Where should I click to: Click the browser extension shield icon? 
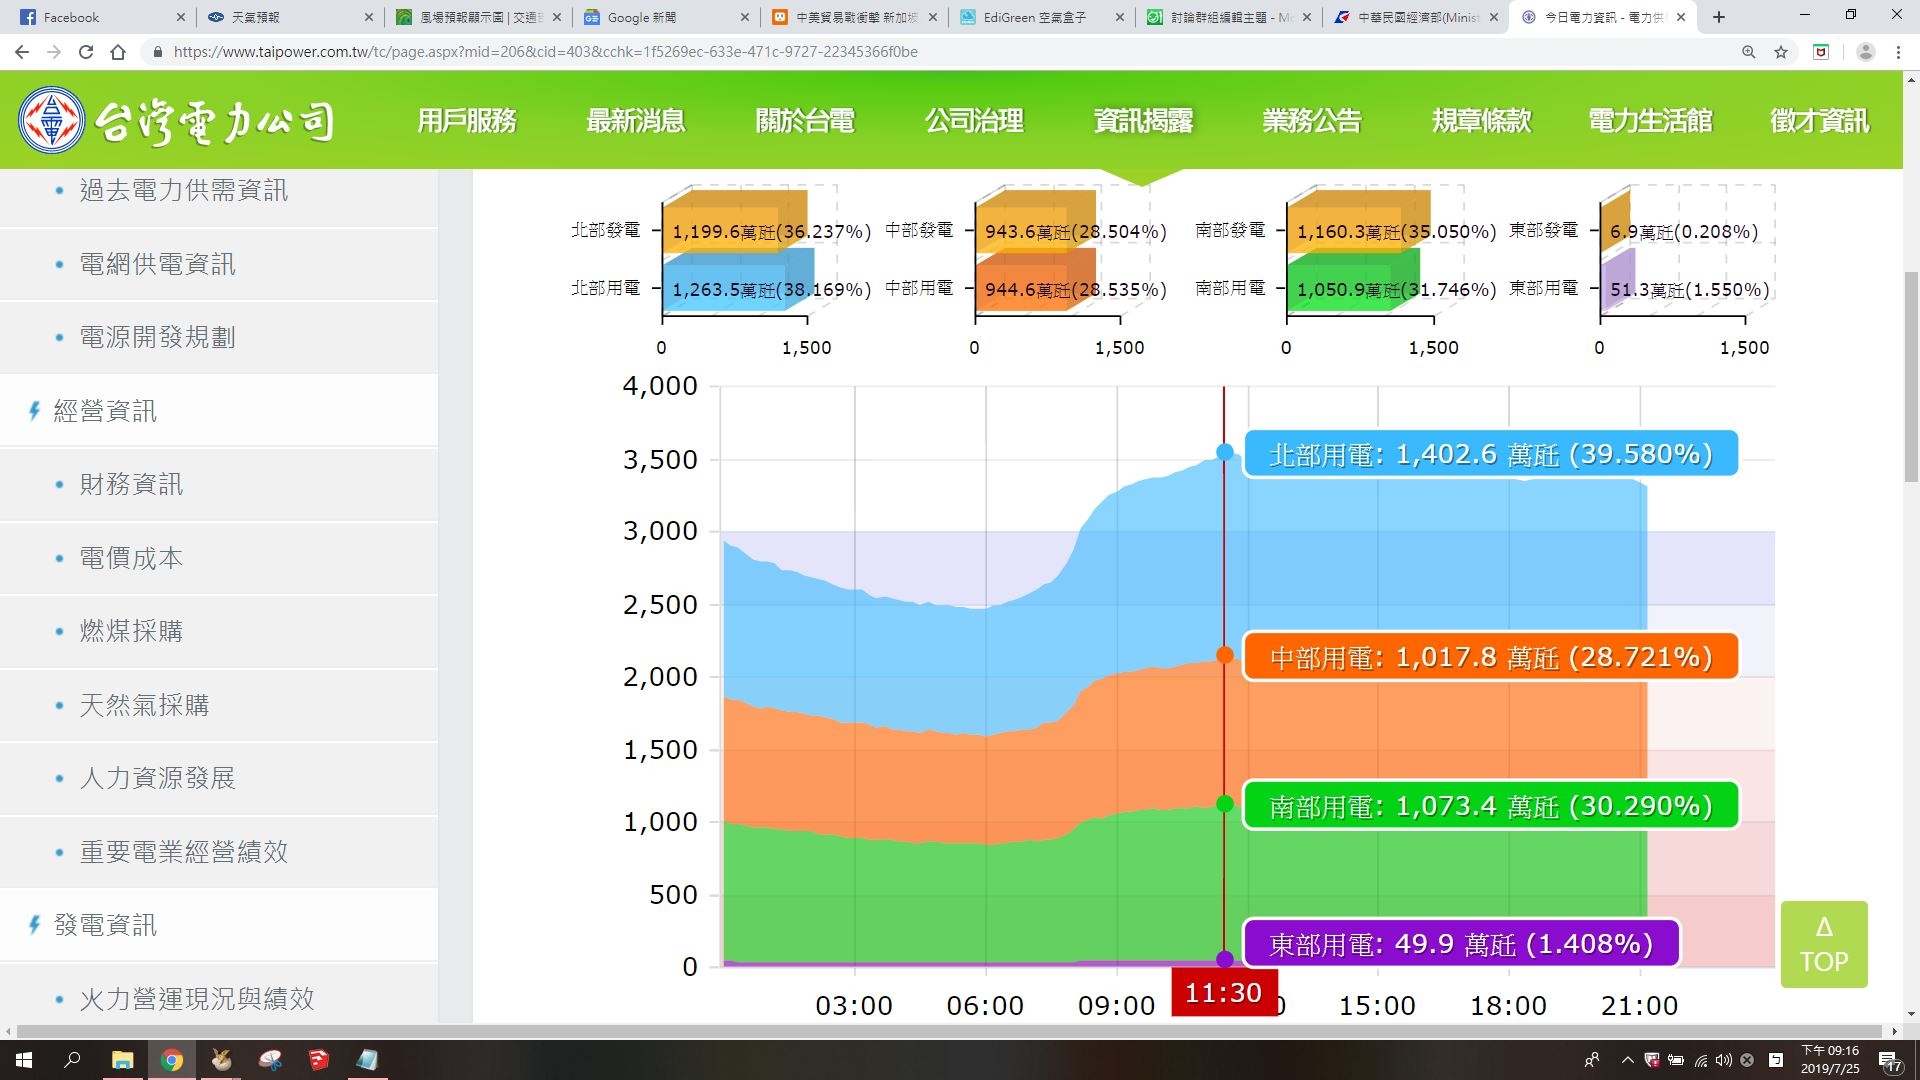(x=1821, y=52)
